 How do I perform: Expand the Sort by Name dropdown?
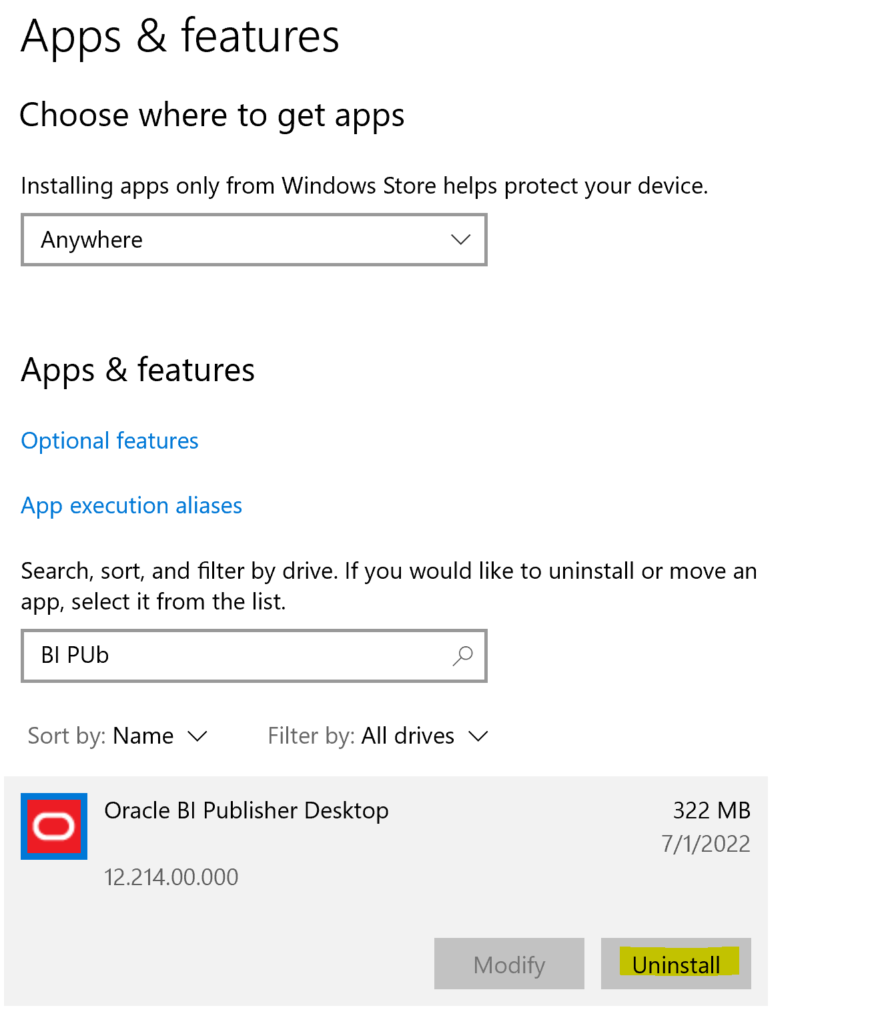tap(118, 736)
